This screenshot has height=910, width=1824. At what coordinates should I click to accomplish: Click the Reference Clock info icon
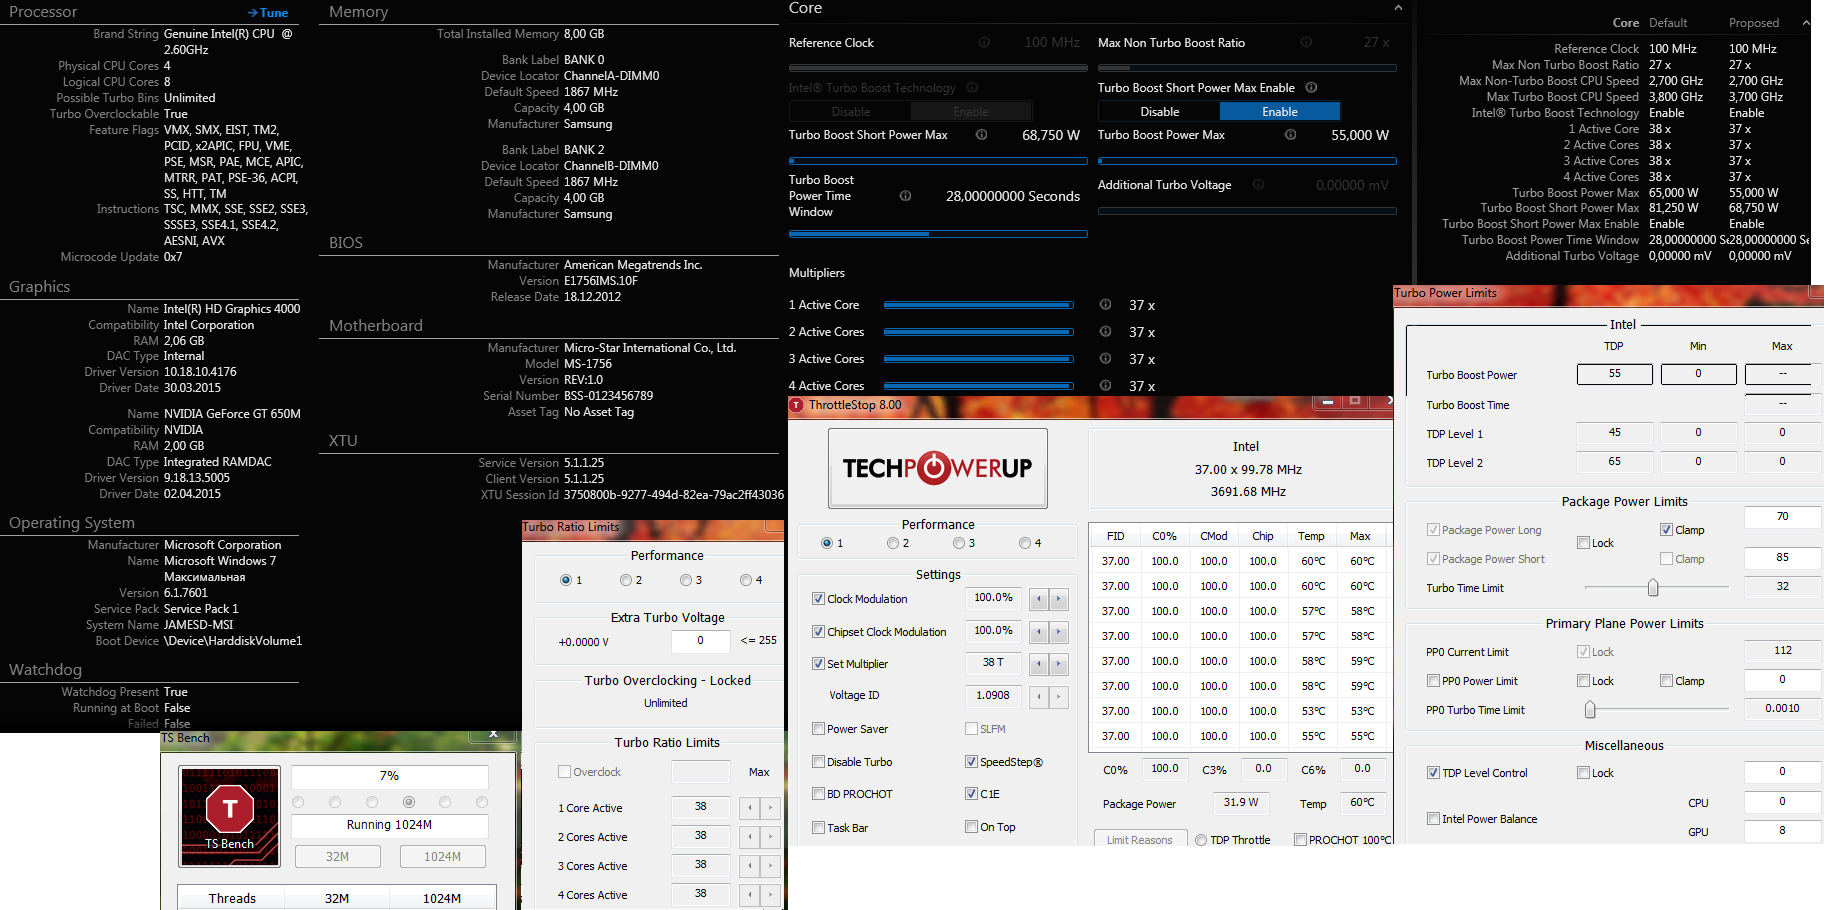point(984,42)
